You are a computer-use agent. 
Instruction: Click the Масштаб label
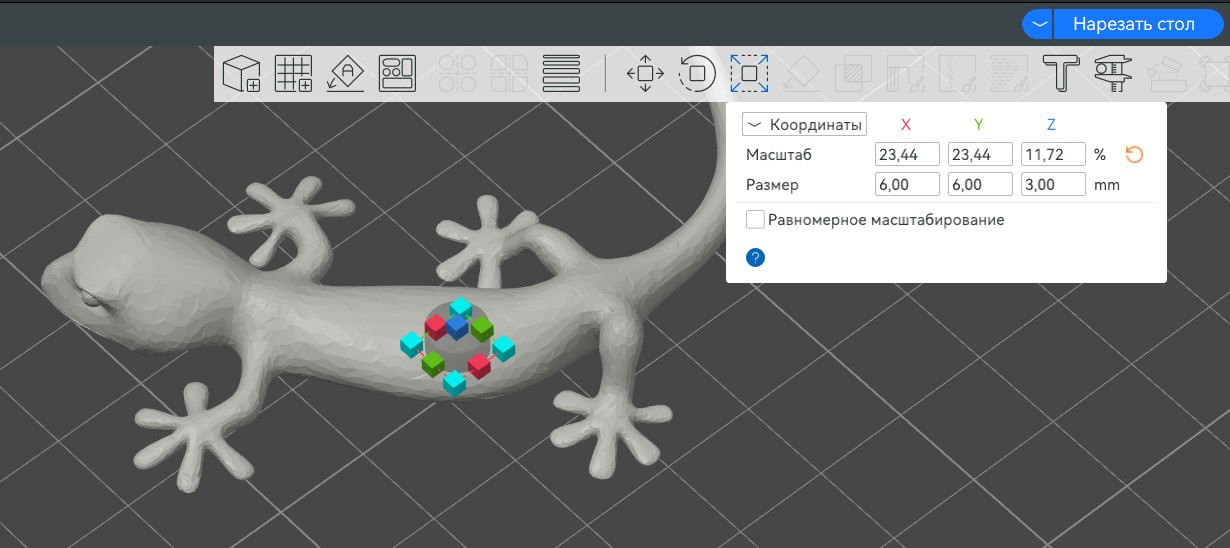779,155
